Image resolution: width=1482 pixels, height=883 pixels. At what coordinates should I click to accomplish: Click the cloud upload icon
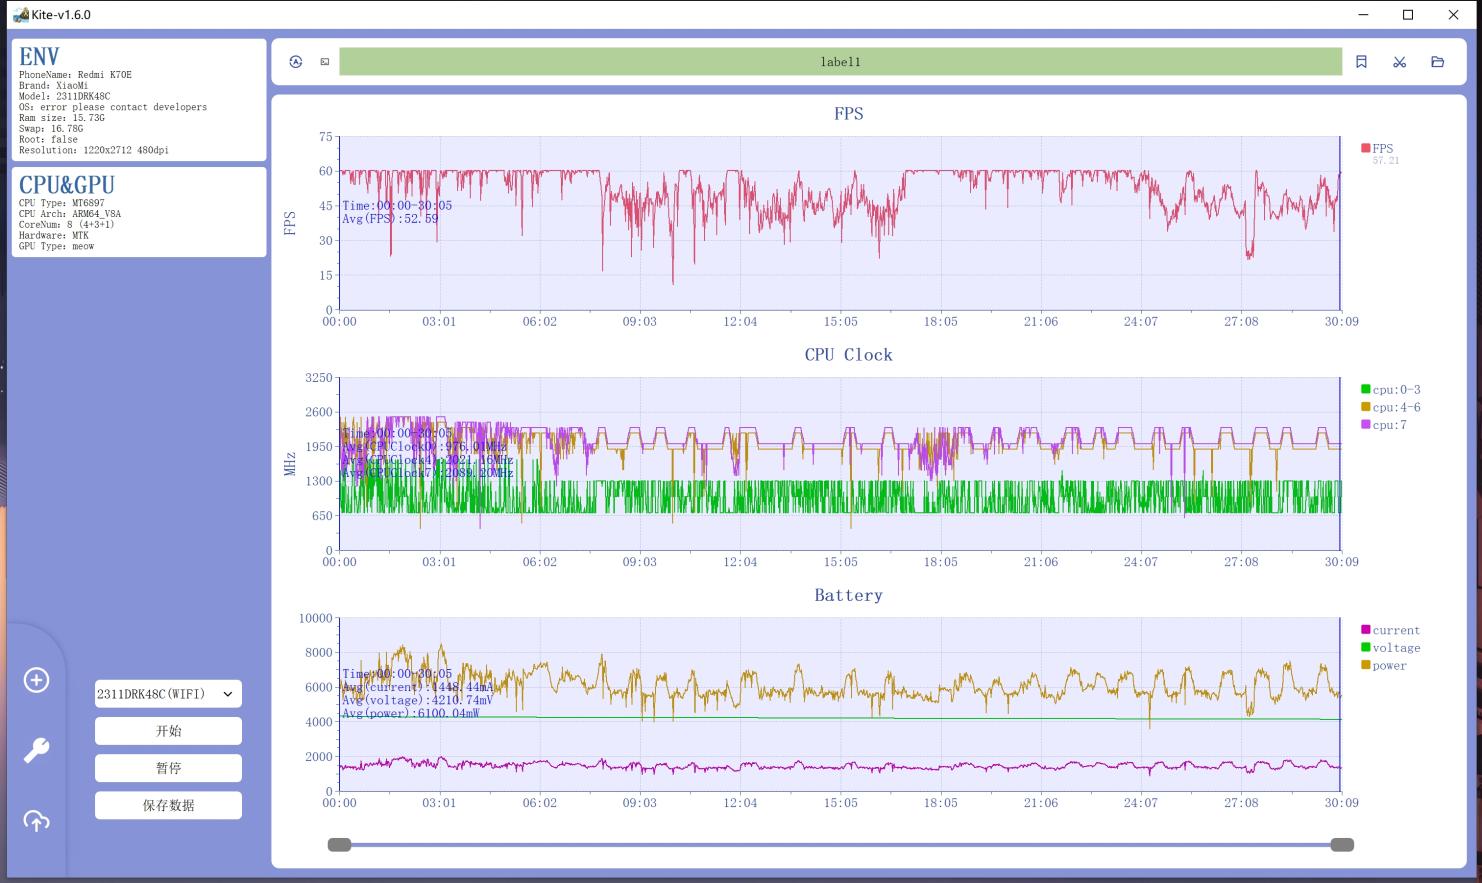click(37, 821)
